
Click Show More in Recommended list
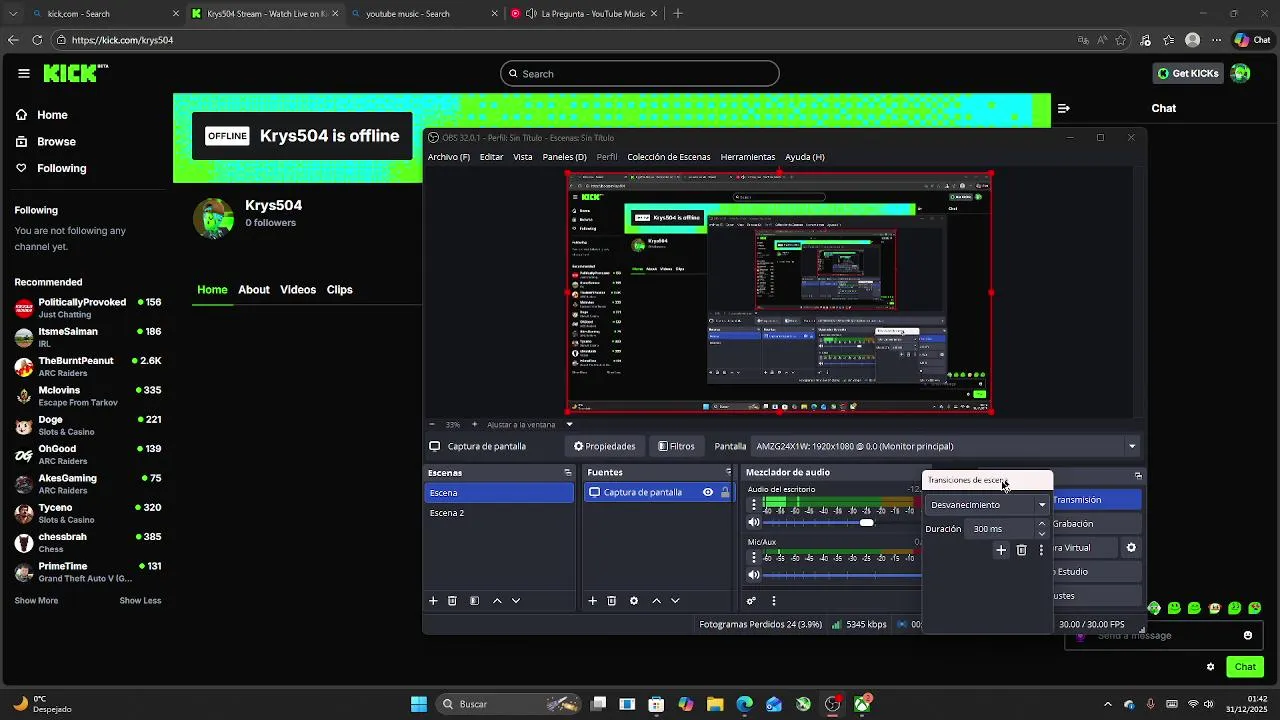(x=36, y=601)
